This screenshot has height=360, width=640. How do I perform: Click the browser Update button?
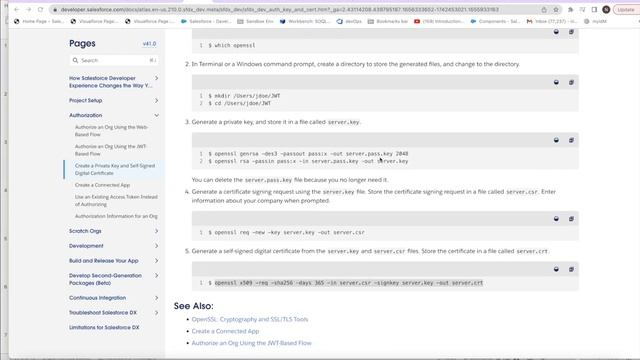[626, 9]
